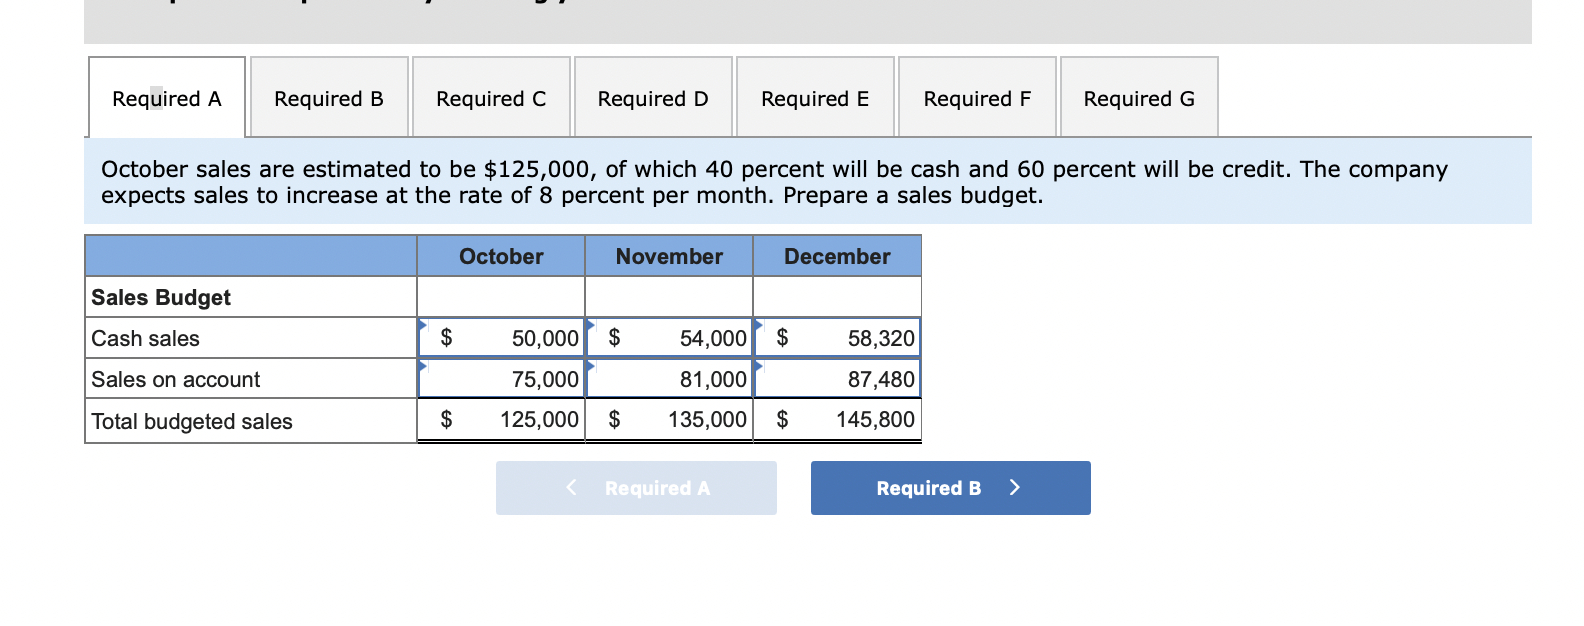The width and height of the screenshot is (1584, 626).
Task: Switch to the Required C tab
Action: [x=491, y=98]
